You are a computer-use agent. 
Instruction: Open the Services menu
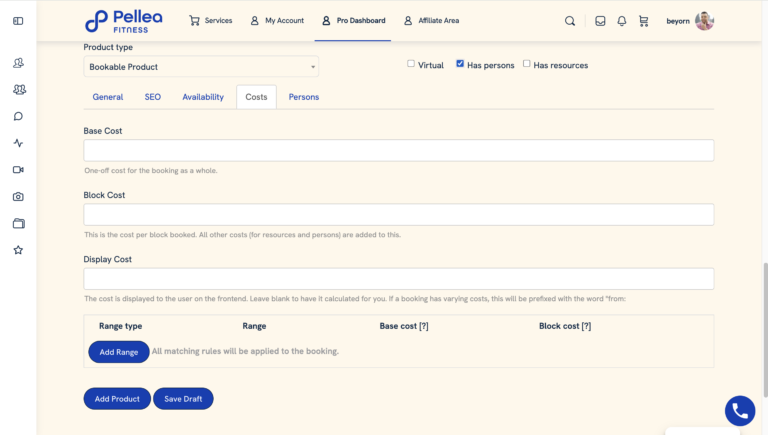211,21
